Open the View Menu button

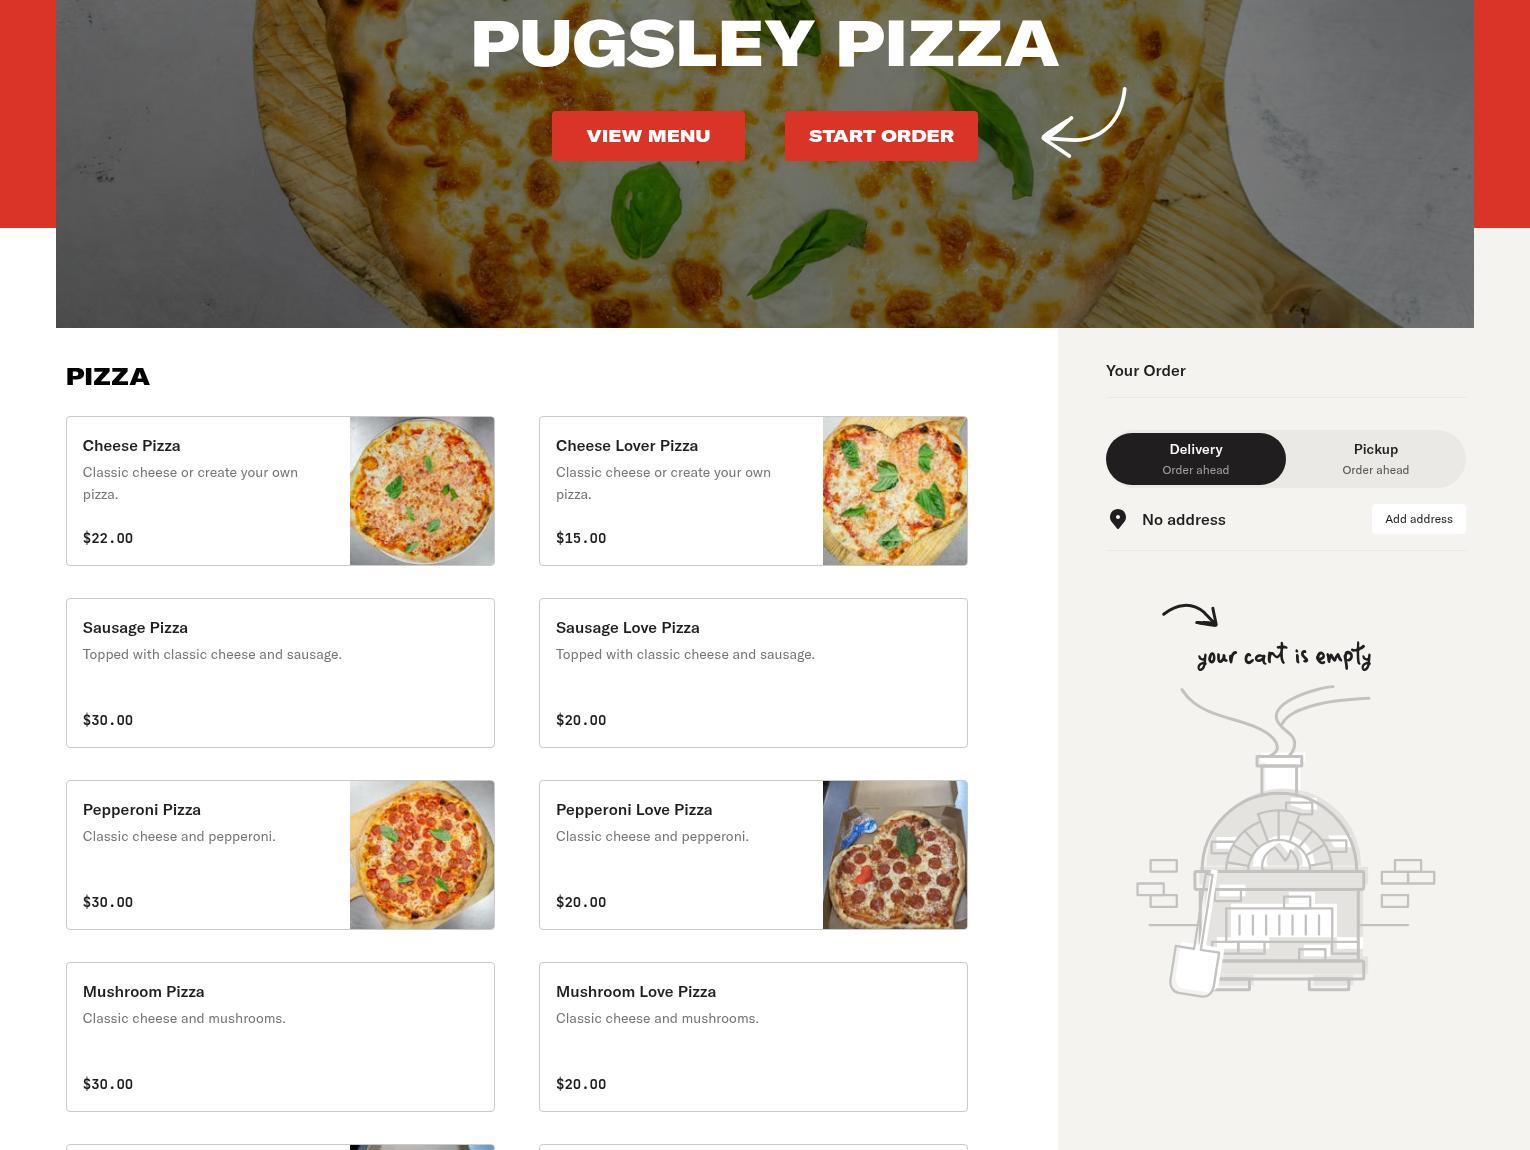[x=648, y=136]
